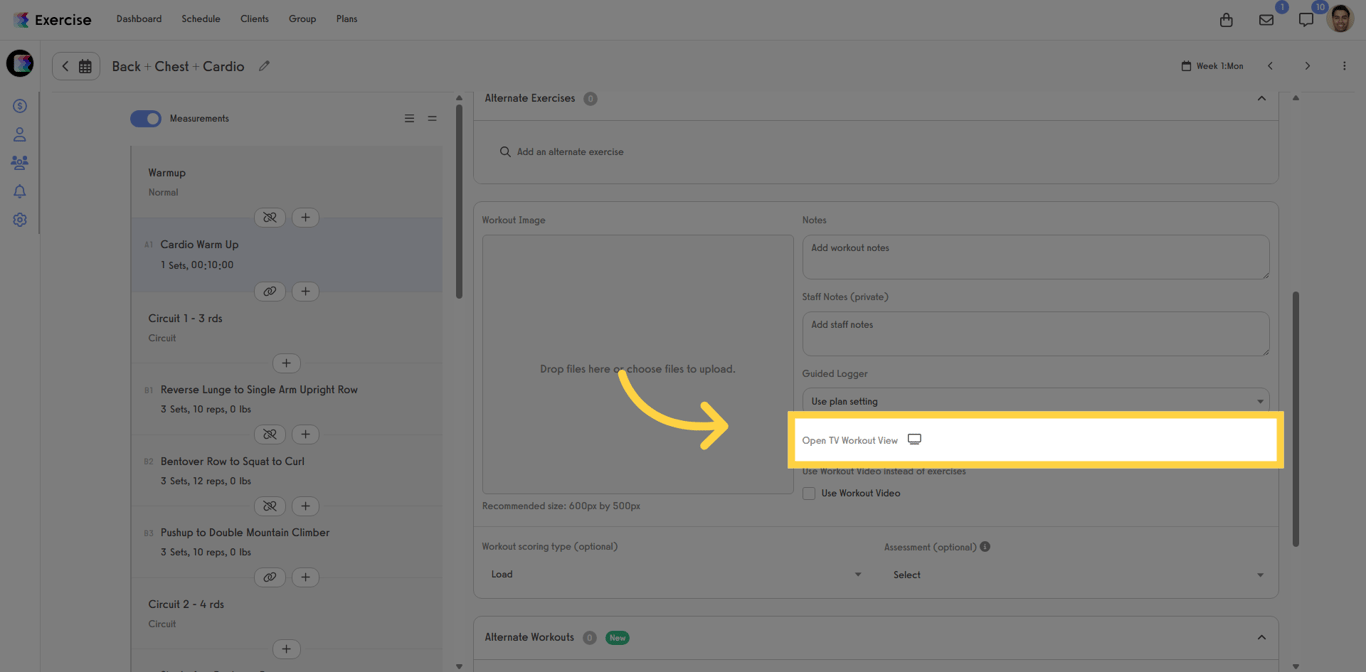Click the three-dot more options icon
Viewport: 1366px width, 672px height.
click(1344, 66)
